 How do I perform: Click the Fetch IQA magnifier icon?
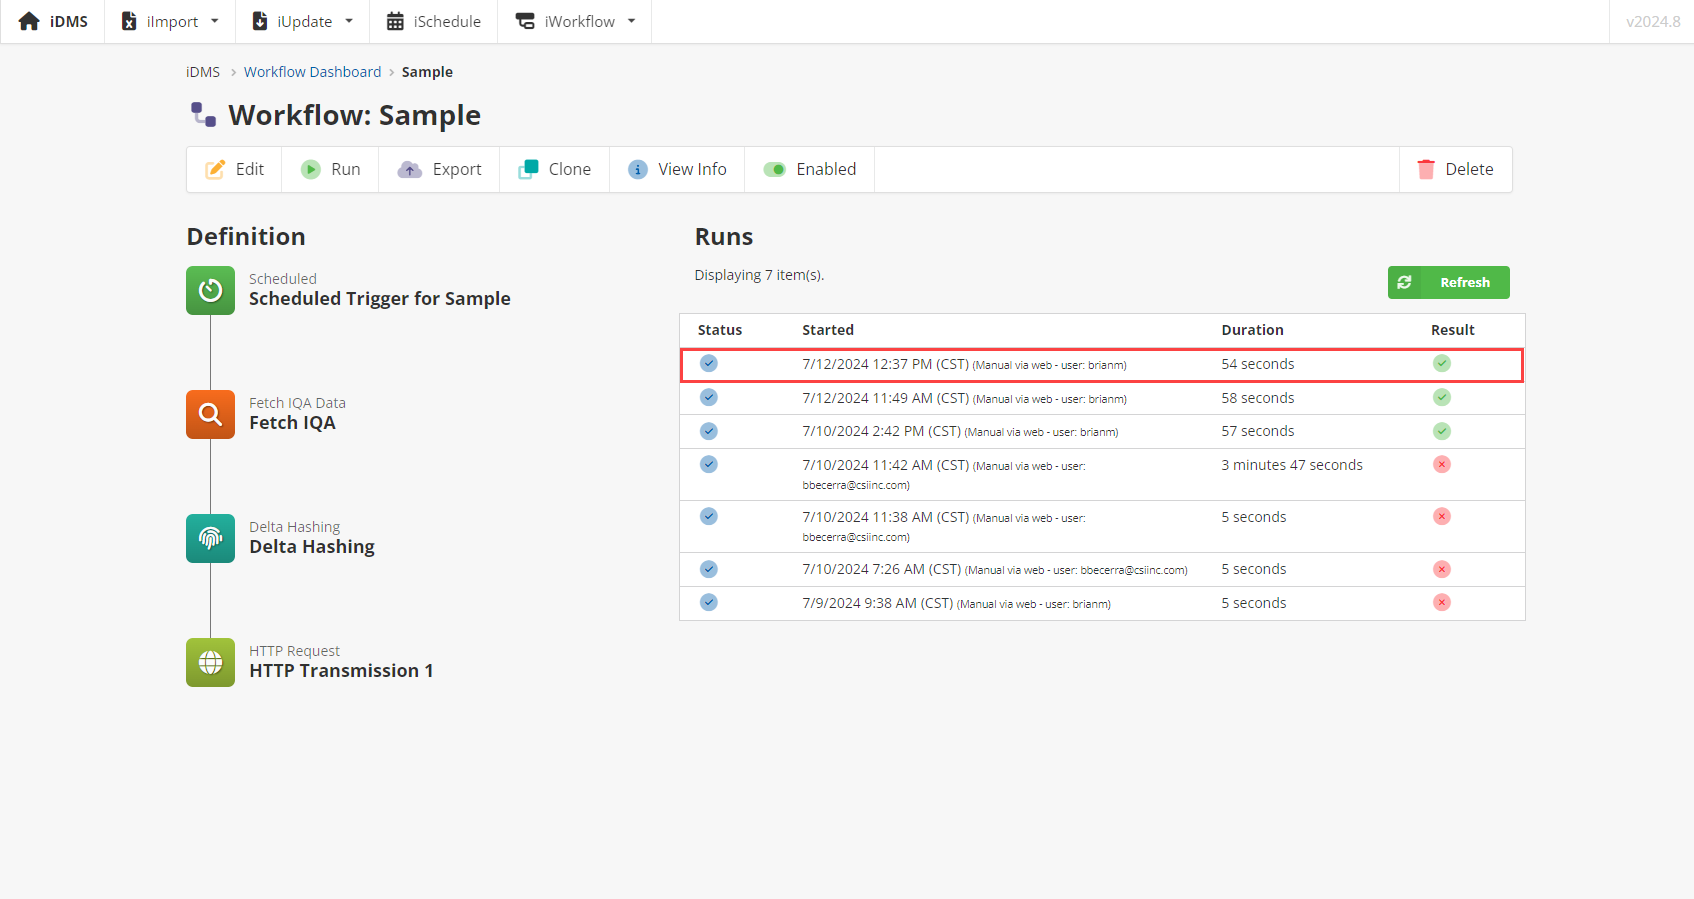click(210, 414)
